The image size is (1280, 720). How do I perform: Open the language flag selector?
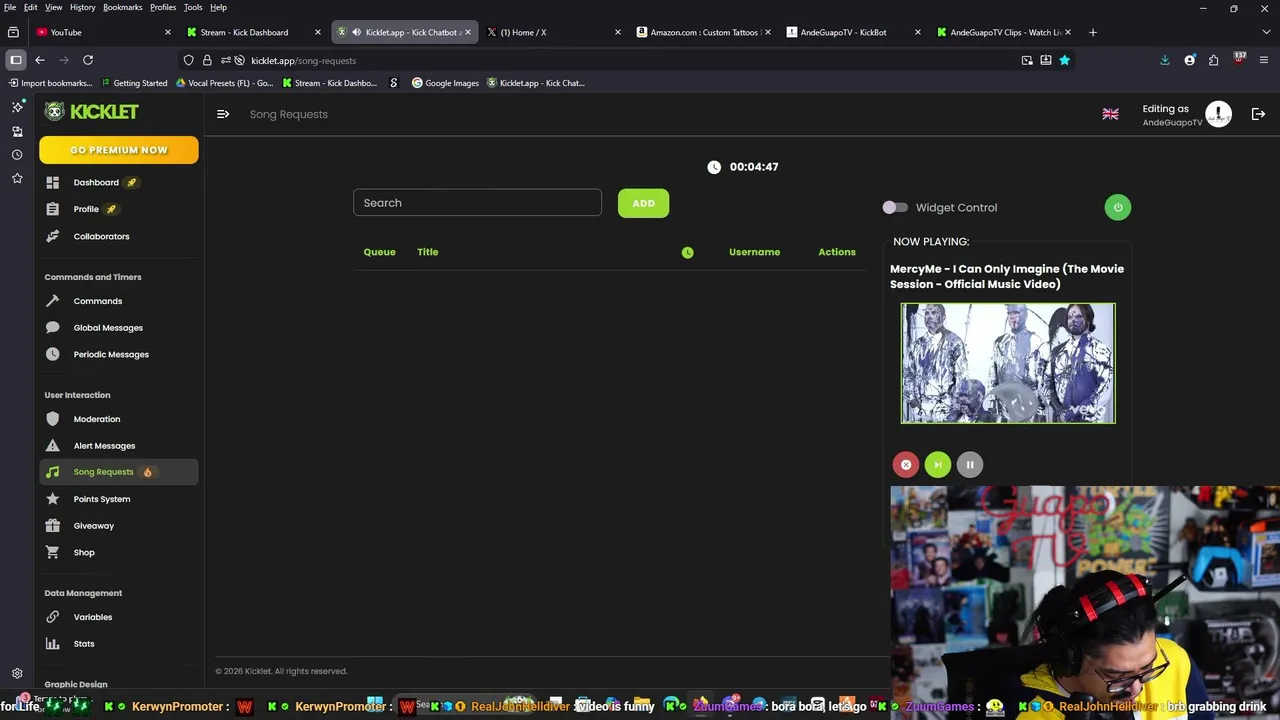[x=1110, y=114]
